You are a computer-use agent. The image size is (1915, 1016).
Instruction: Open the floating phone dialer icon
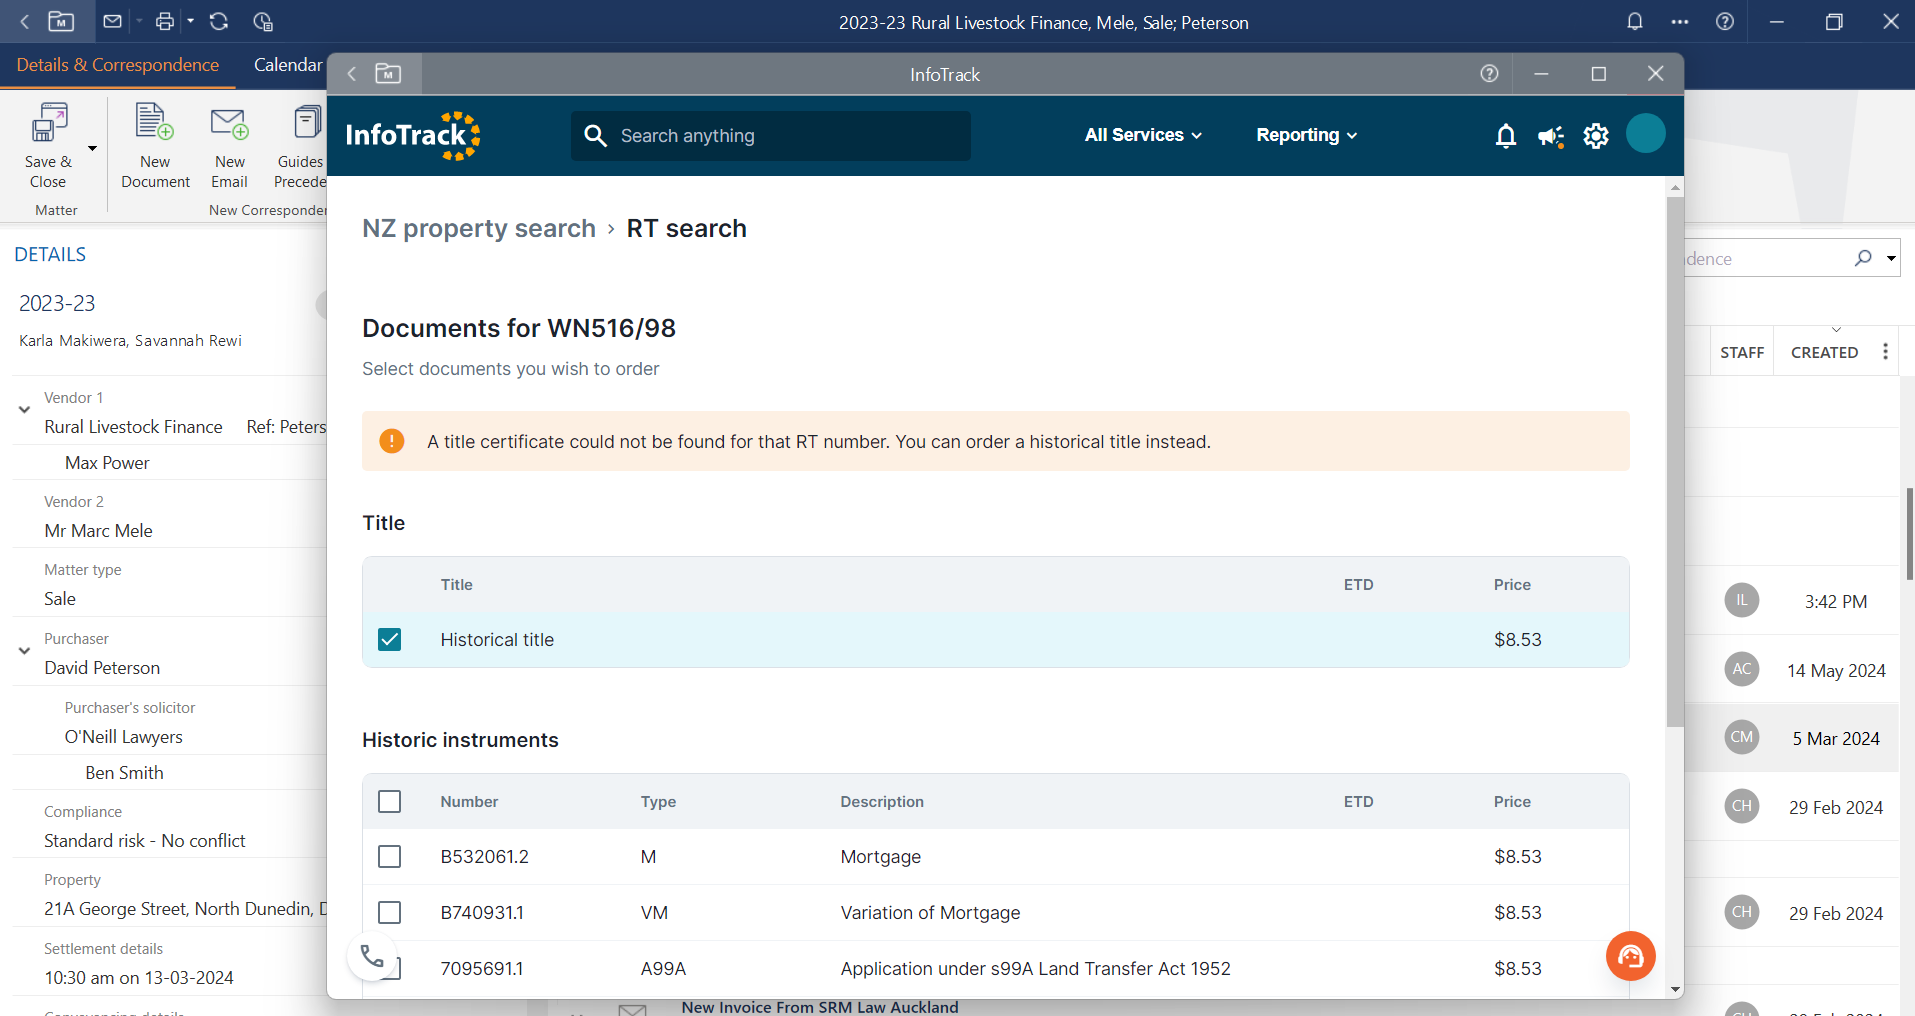pyautogui.click(x=371, y=956)
